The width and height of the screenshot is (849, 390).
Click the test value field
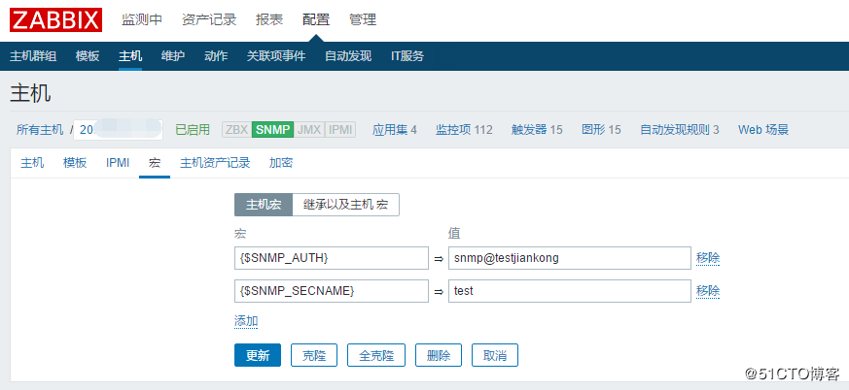coord(570,291)
